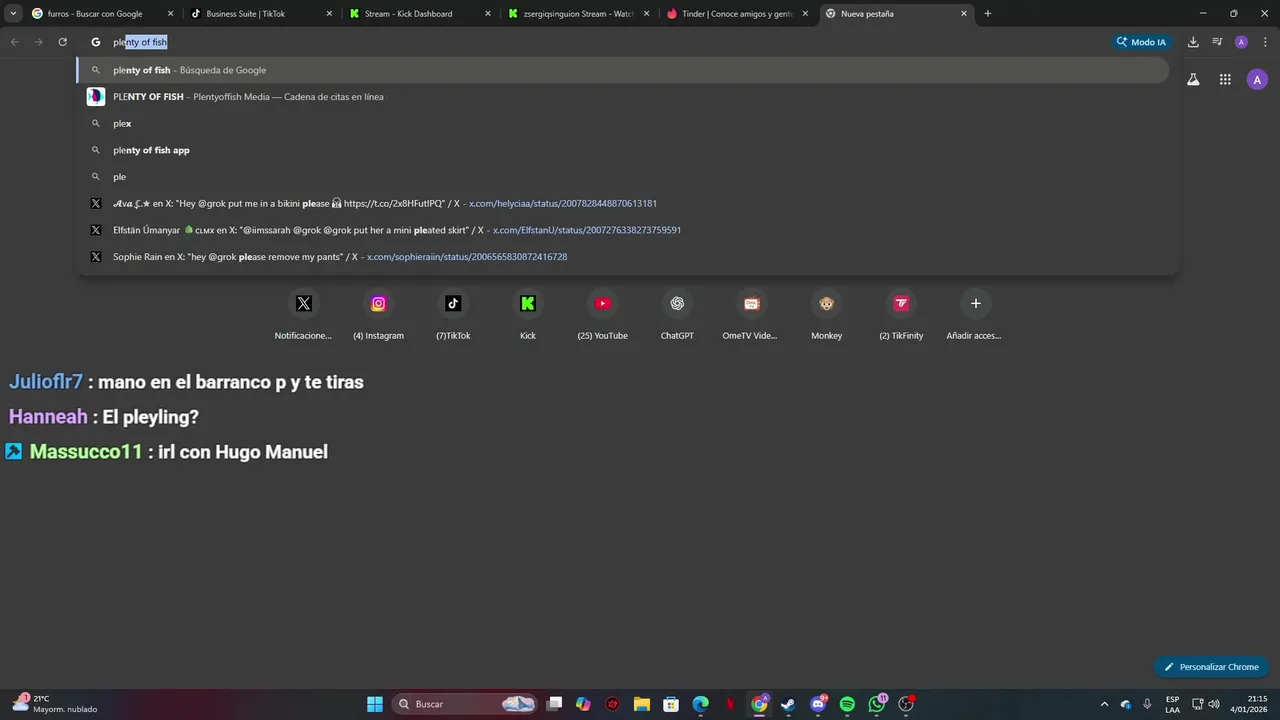The height and width of the screenshot is (720, 1280).
Task: Open Discord from the taskbar
Action: pos(818,704)
